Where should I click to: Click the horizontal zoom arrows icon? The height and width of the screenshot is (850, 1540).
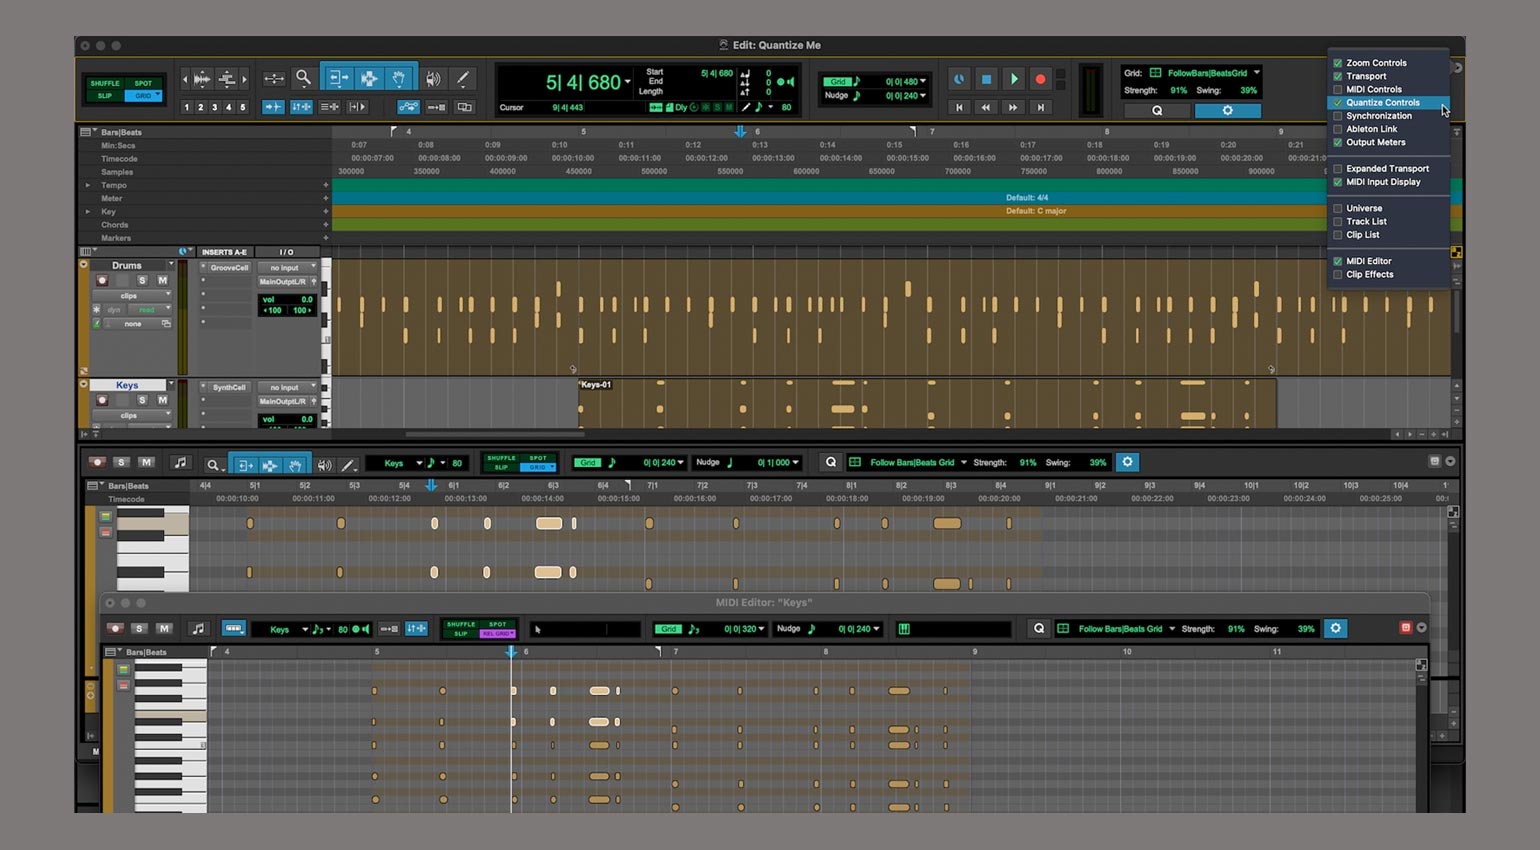(x=274, y=79)
